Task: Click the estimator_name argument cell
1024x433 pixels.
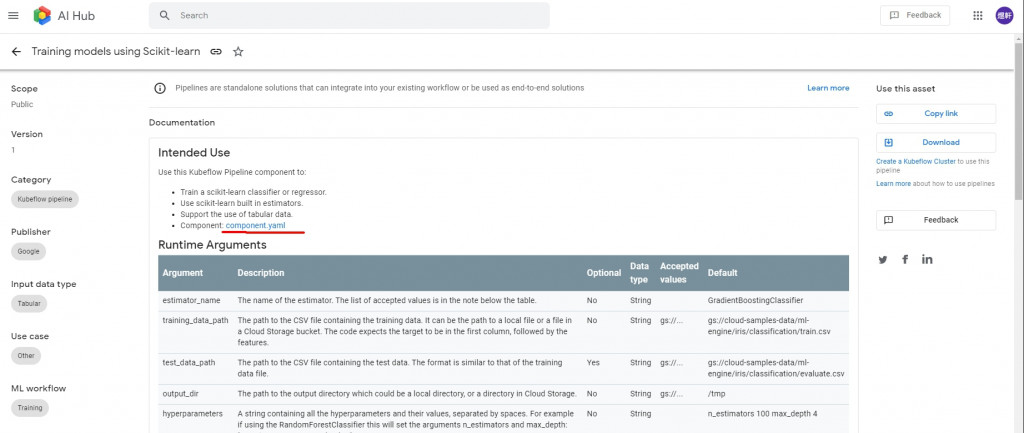Action: point(191,300)
